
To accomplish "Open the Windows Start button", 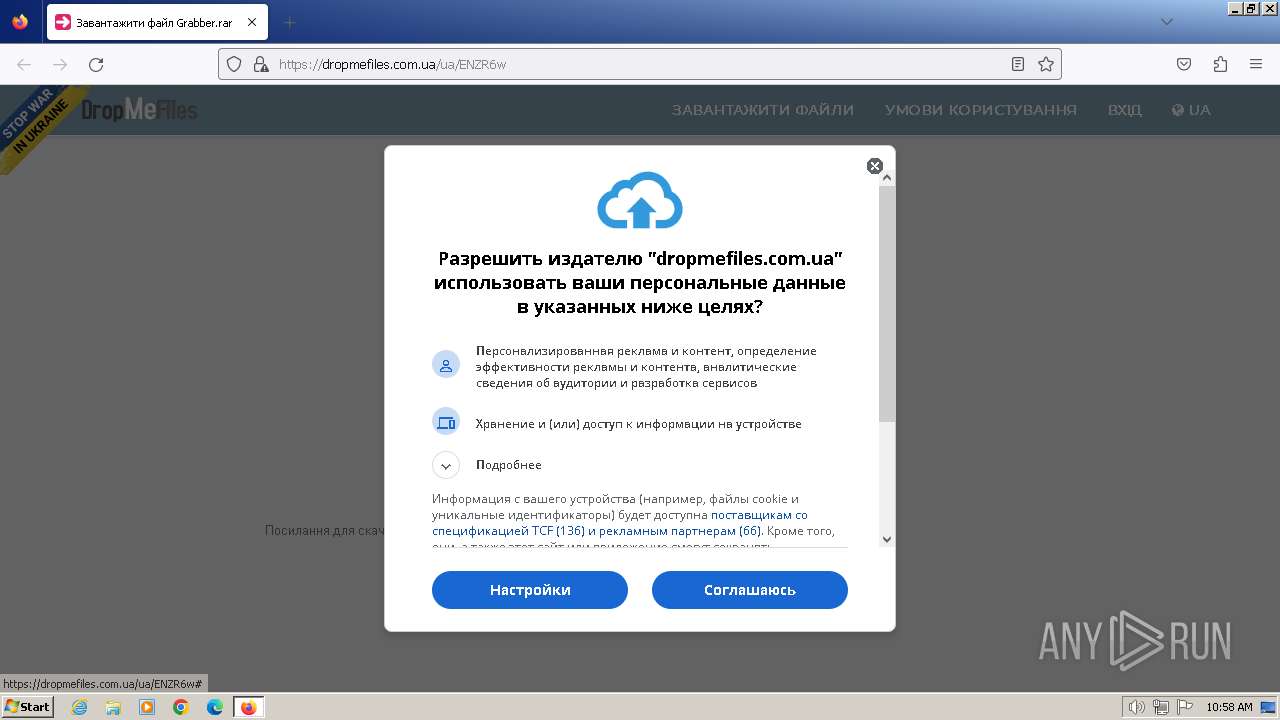I will coord(28,707).
